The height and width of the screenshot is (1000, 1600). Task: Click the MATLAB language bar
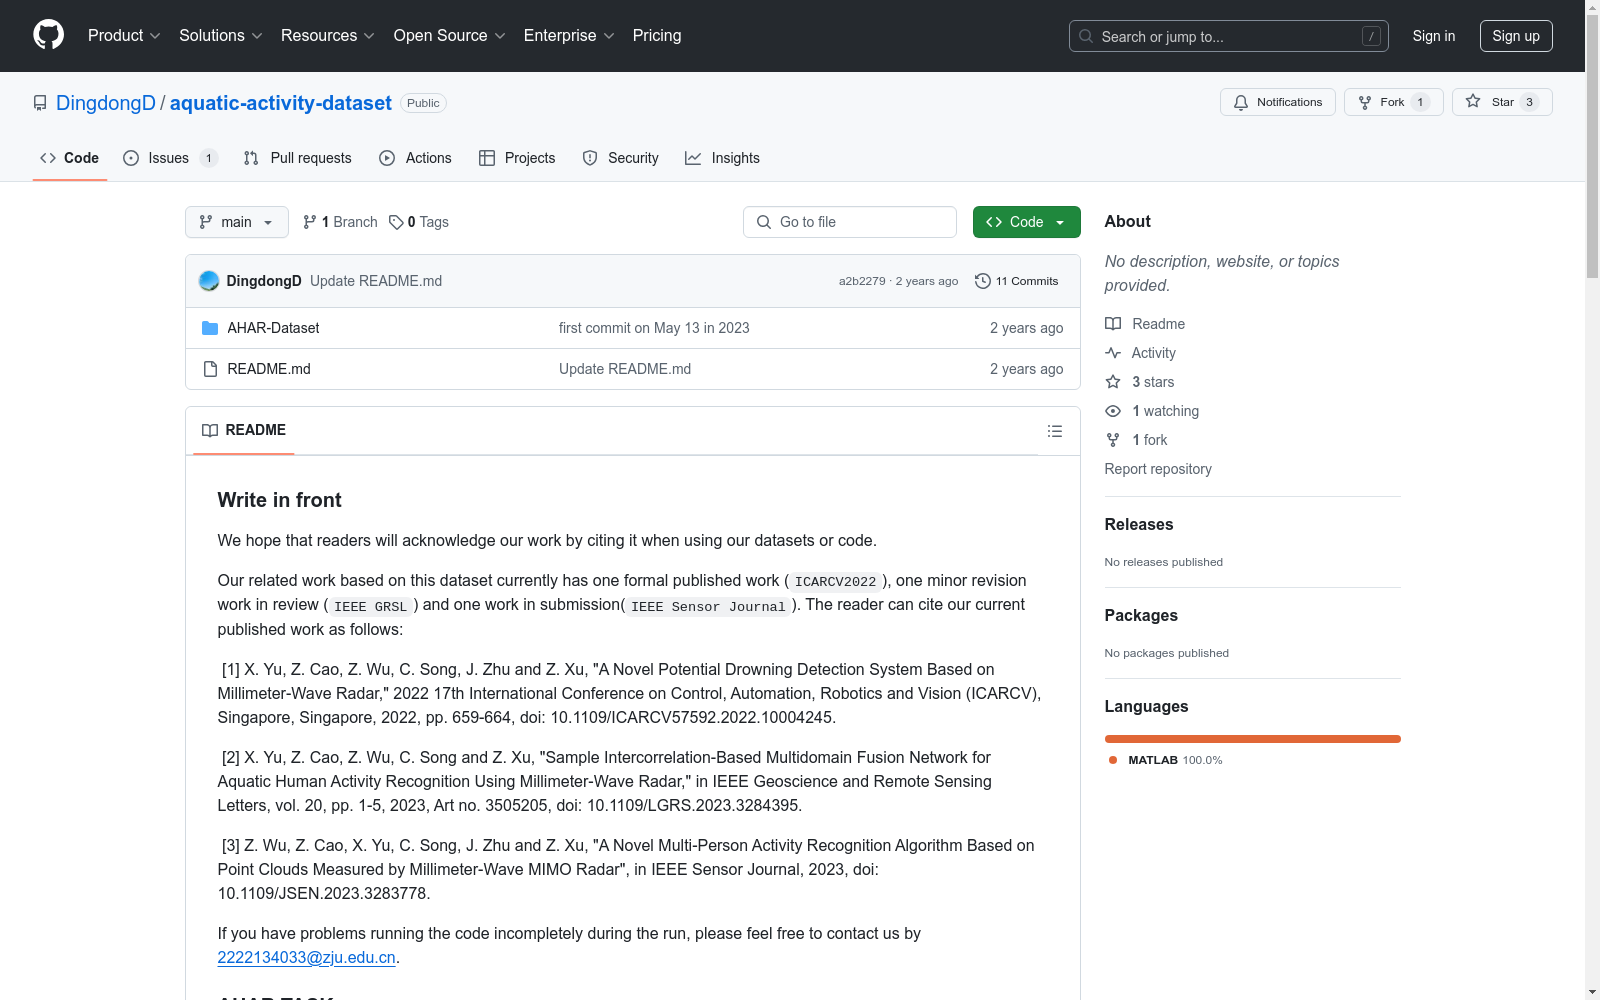tap(1252, 739)
